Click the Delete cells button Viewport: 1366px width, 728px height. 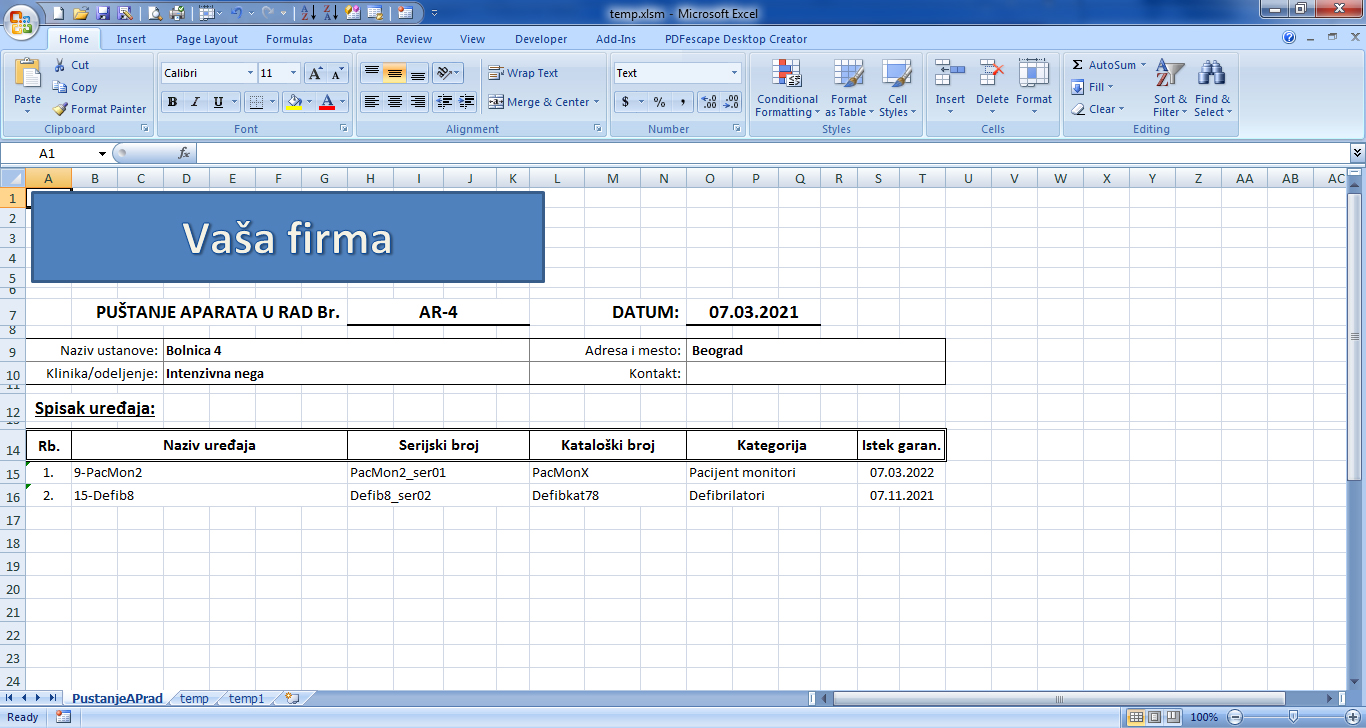pyautogui.click(x=992, y=88)
